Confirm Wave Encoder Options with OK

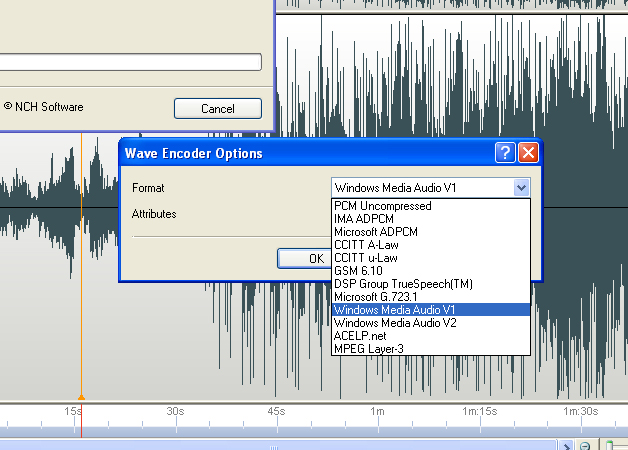coord(305,259)
